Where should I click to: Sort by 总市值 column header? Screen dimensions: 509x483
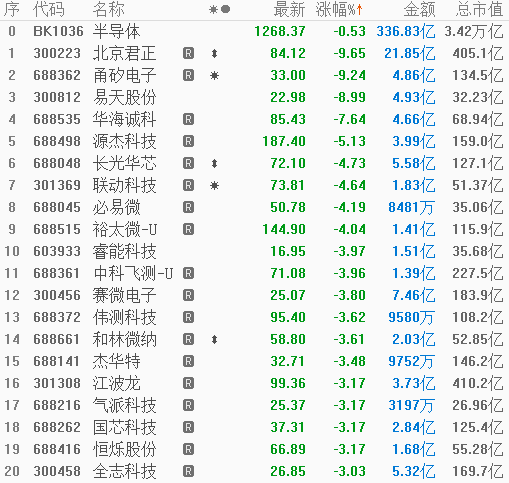(x=479, y=9)
